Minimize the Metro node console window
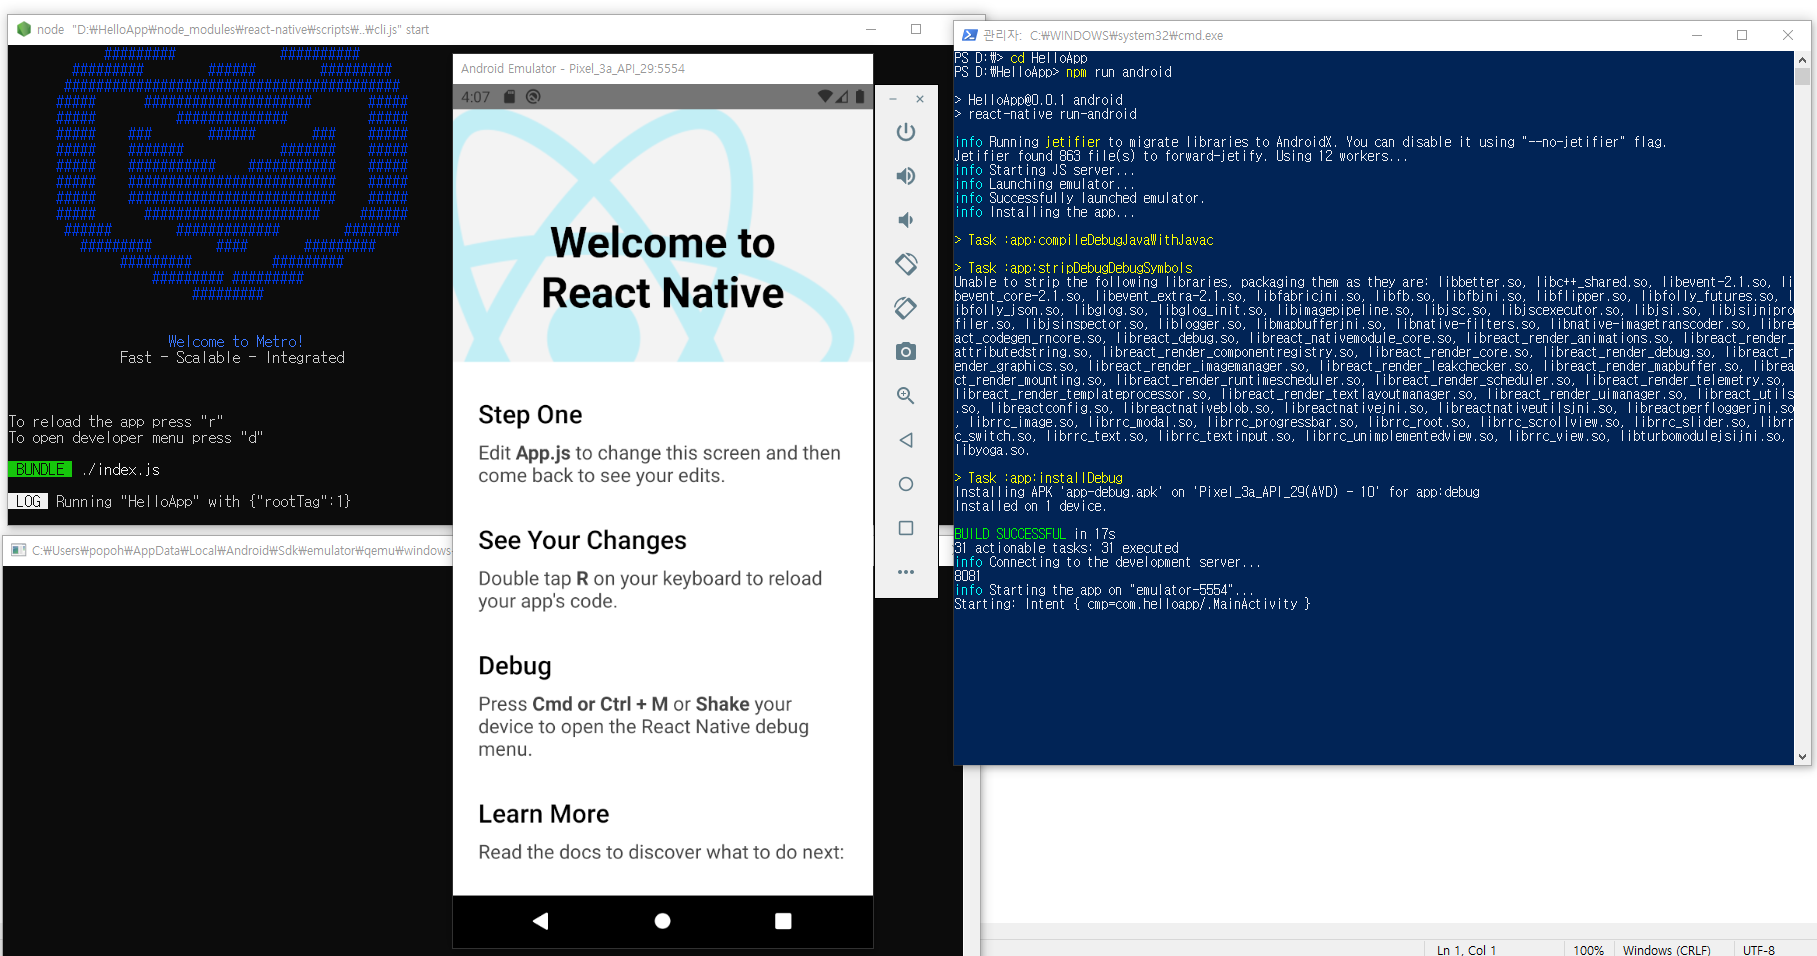1817x956 pixels. pos(871,29)
